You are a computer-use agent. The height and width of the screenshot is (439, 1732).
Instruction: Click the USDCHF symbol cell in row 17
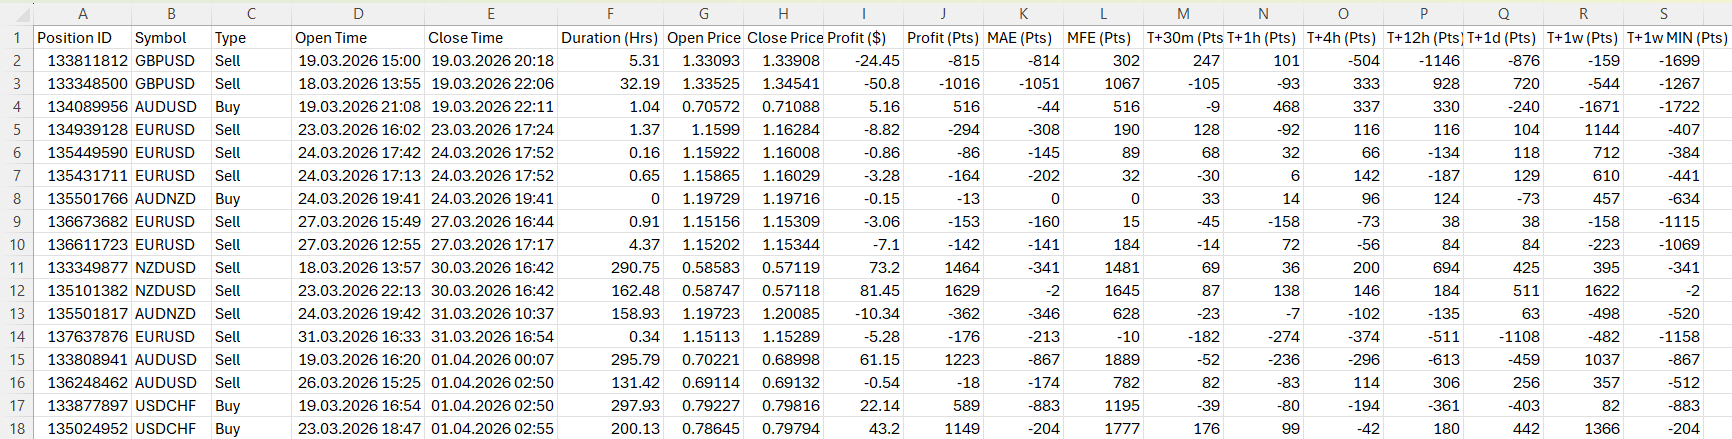pos(171,405)
